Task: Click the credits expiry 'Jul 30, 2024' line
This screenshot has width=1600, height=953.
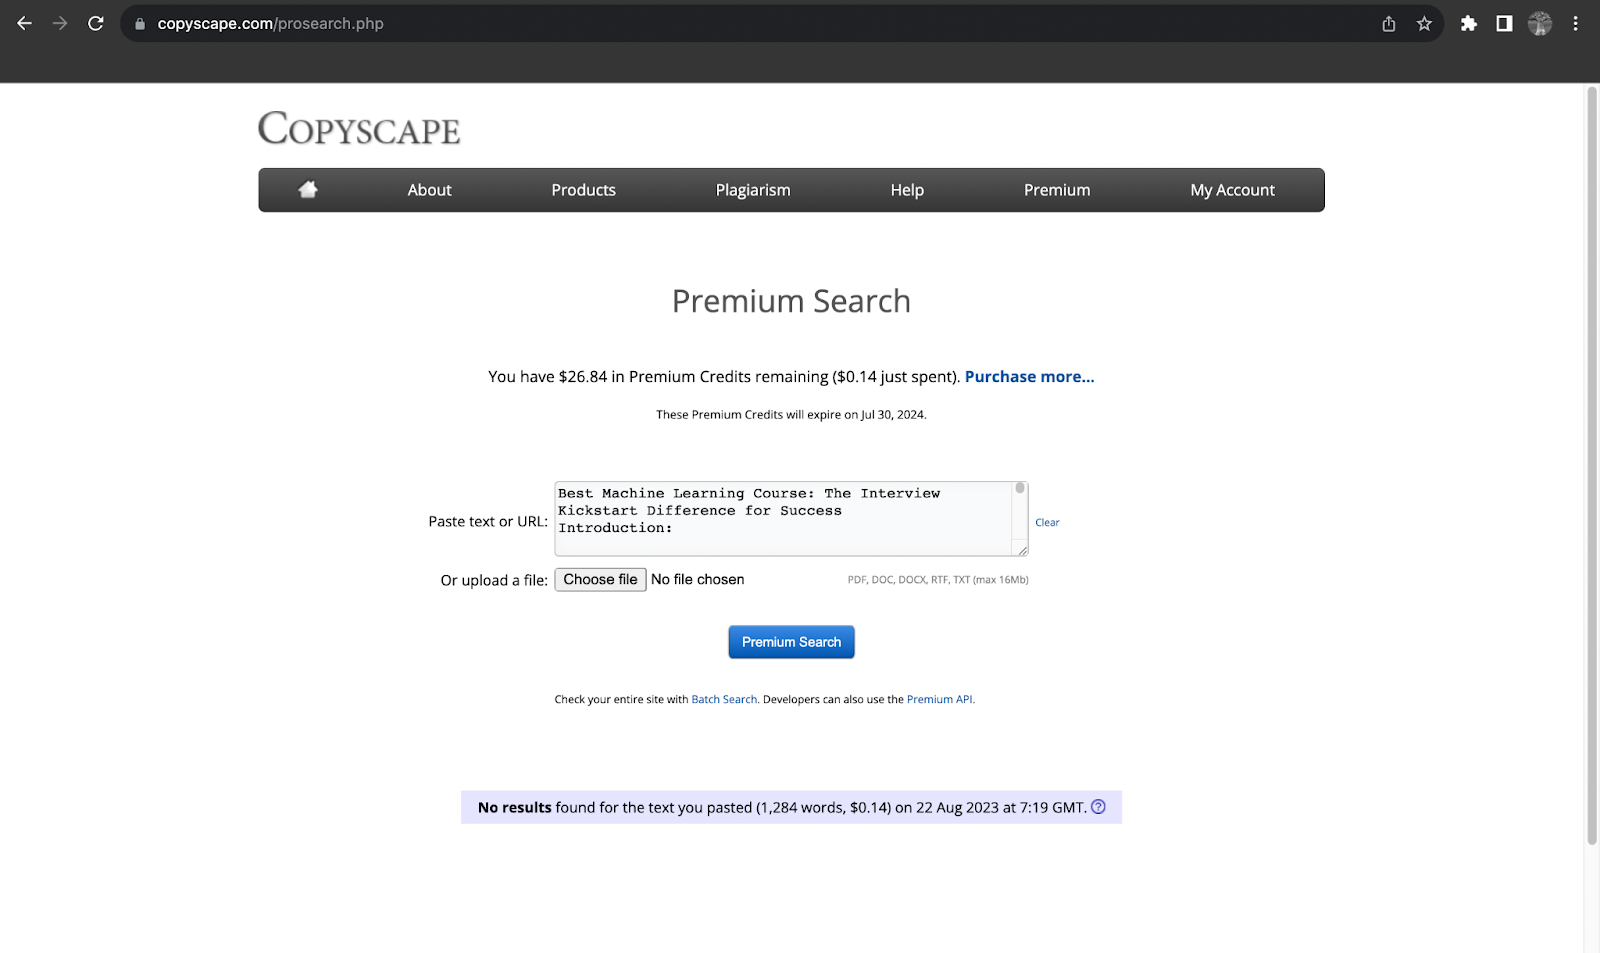Action: [791, 415]
